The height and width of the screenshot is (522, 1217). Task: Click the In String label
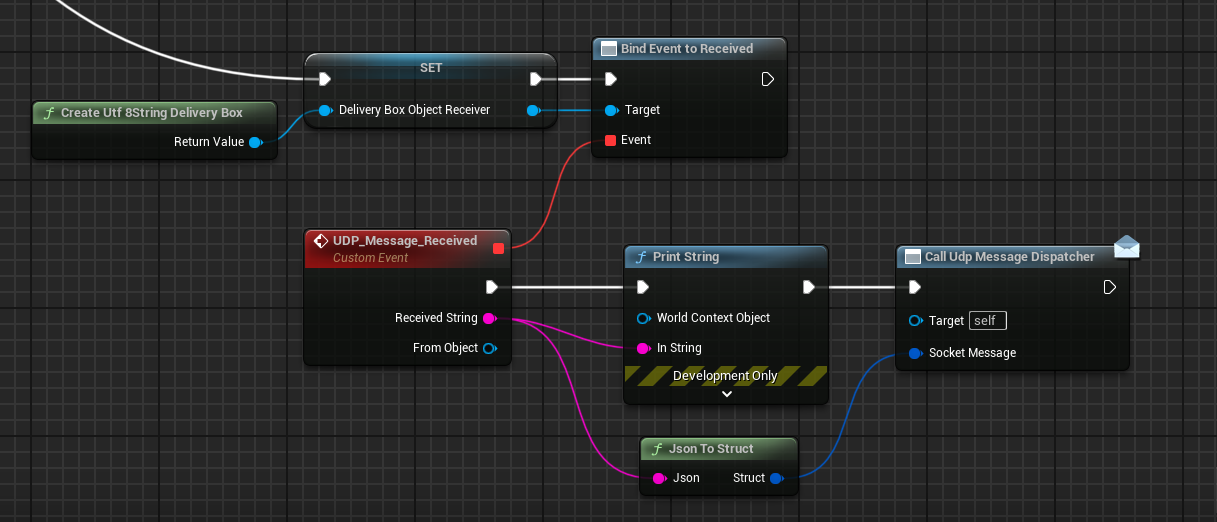click(679, 348)
